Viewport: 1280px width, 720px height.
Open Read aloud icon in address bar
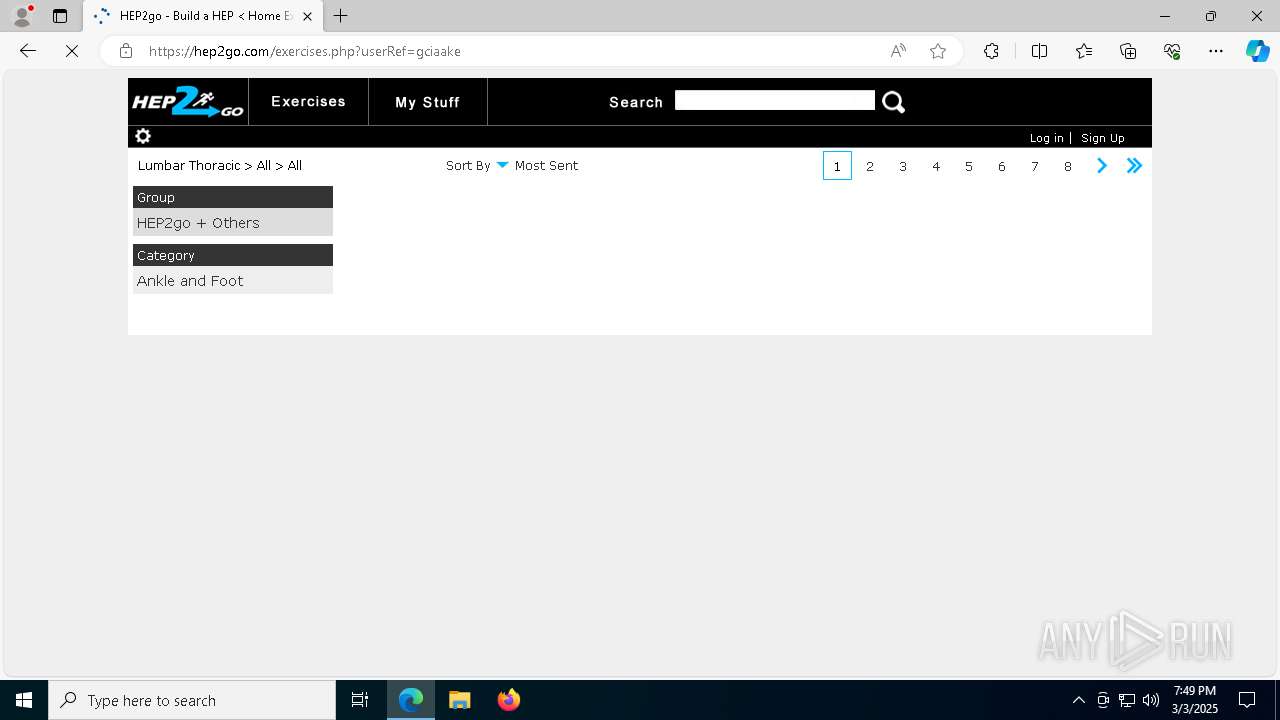(898, 51)
